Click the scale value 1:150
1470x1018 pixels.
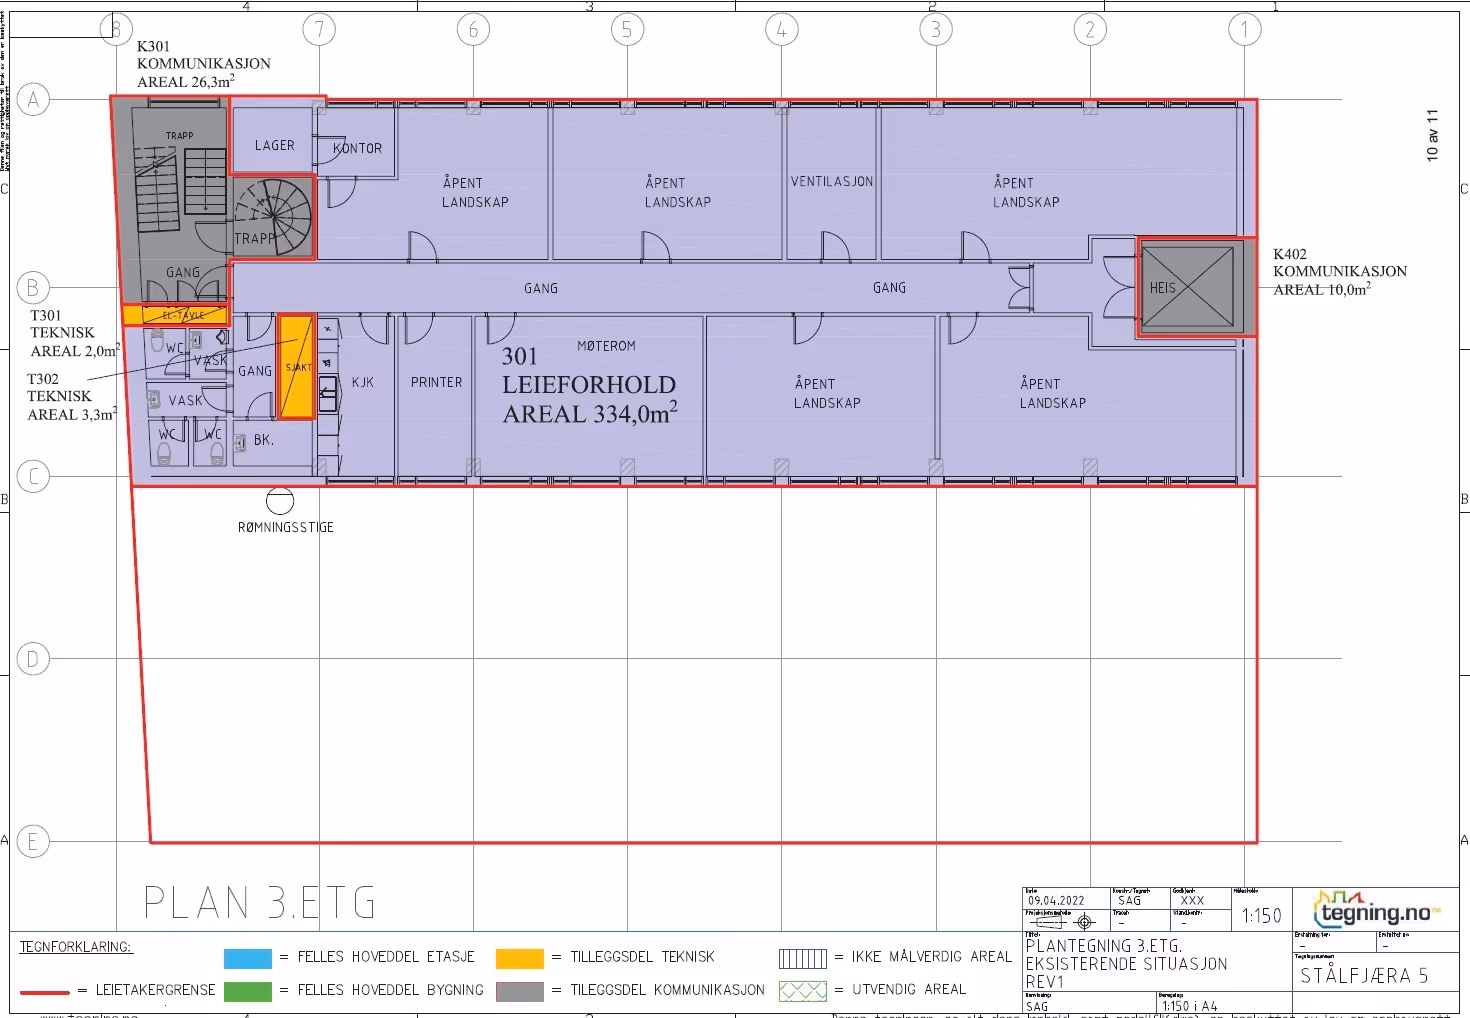[1262, 915]
